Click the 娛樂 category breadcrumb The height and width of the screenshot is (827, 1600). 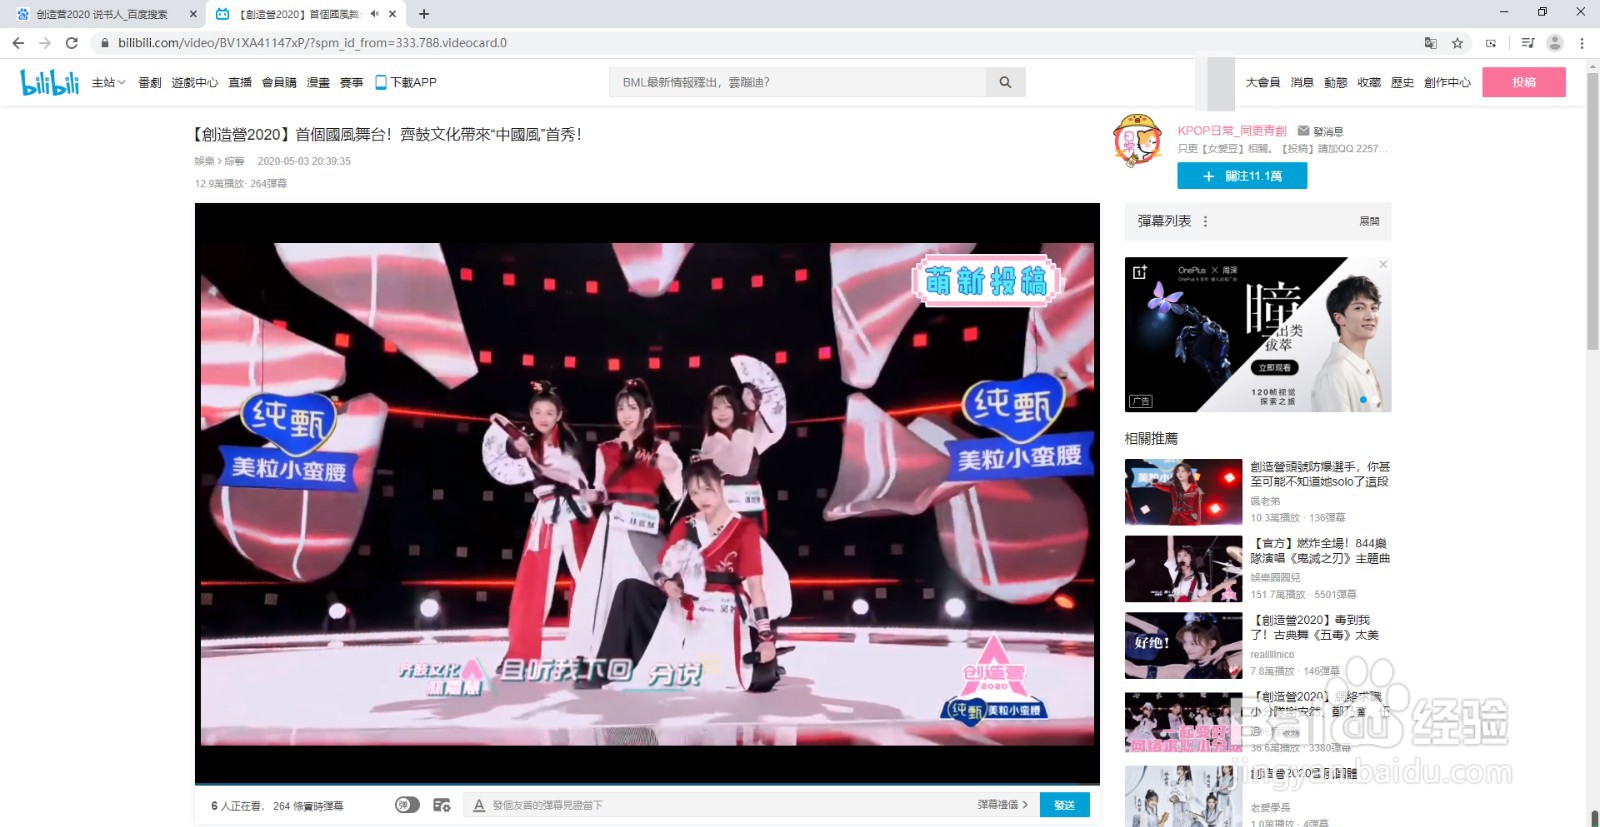[204, 161]
